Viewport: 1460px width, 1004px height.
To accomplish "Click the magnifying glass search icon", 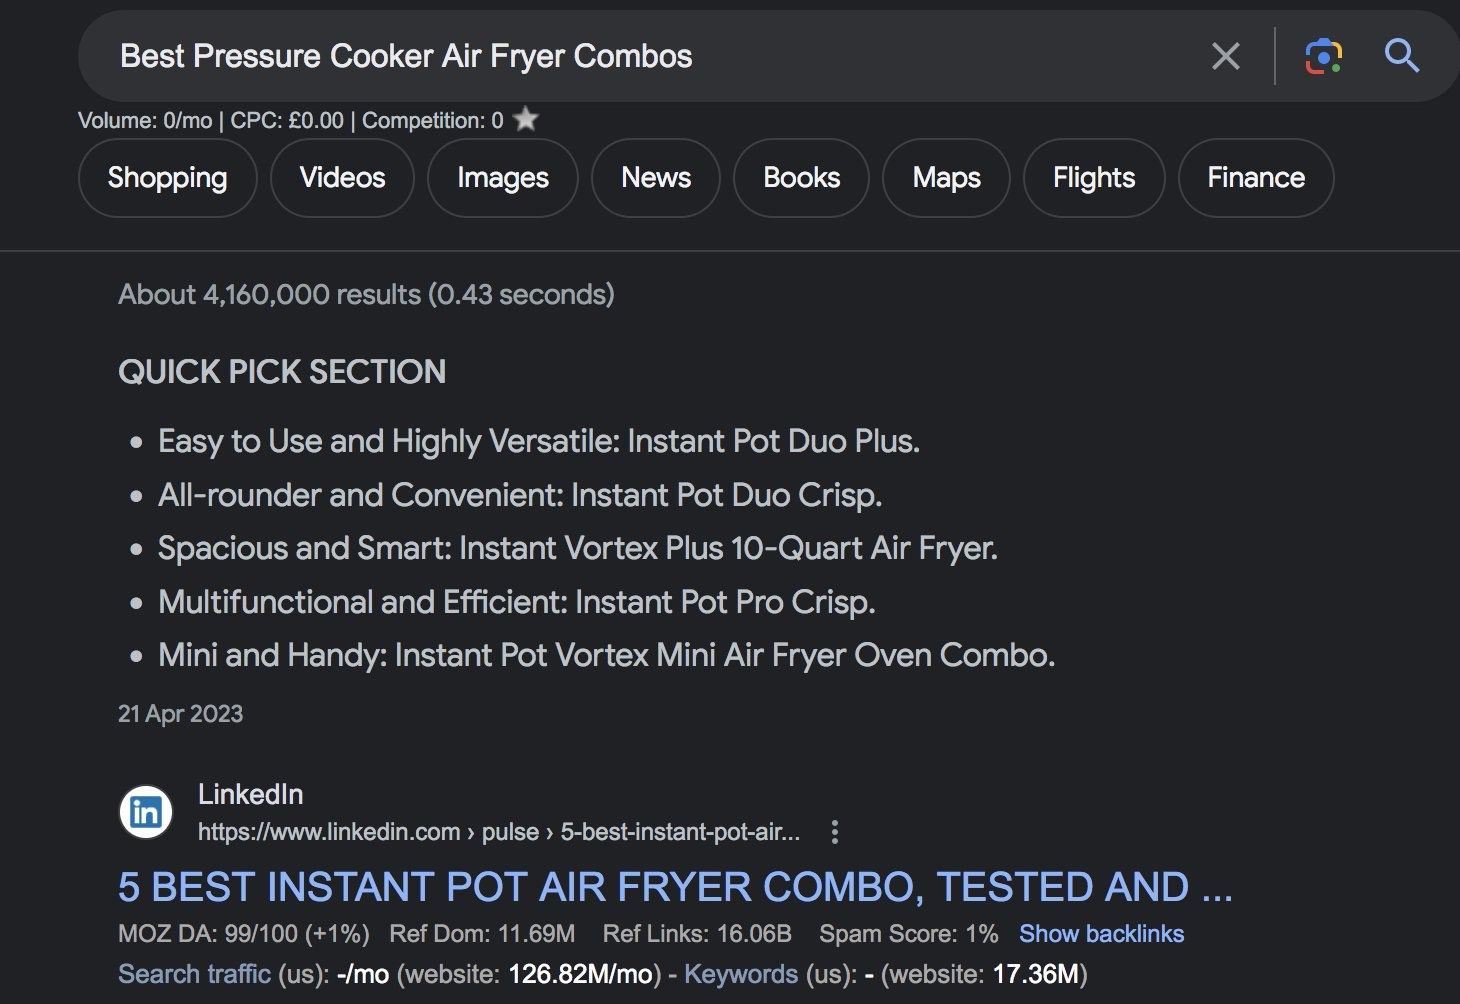I will 1401,56.
